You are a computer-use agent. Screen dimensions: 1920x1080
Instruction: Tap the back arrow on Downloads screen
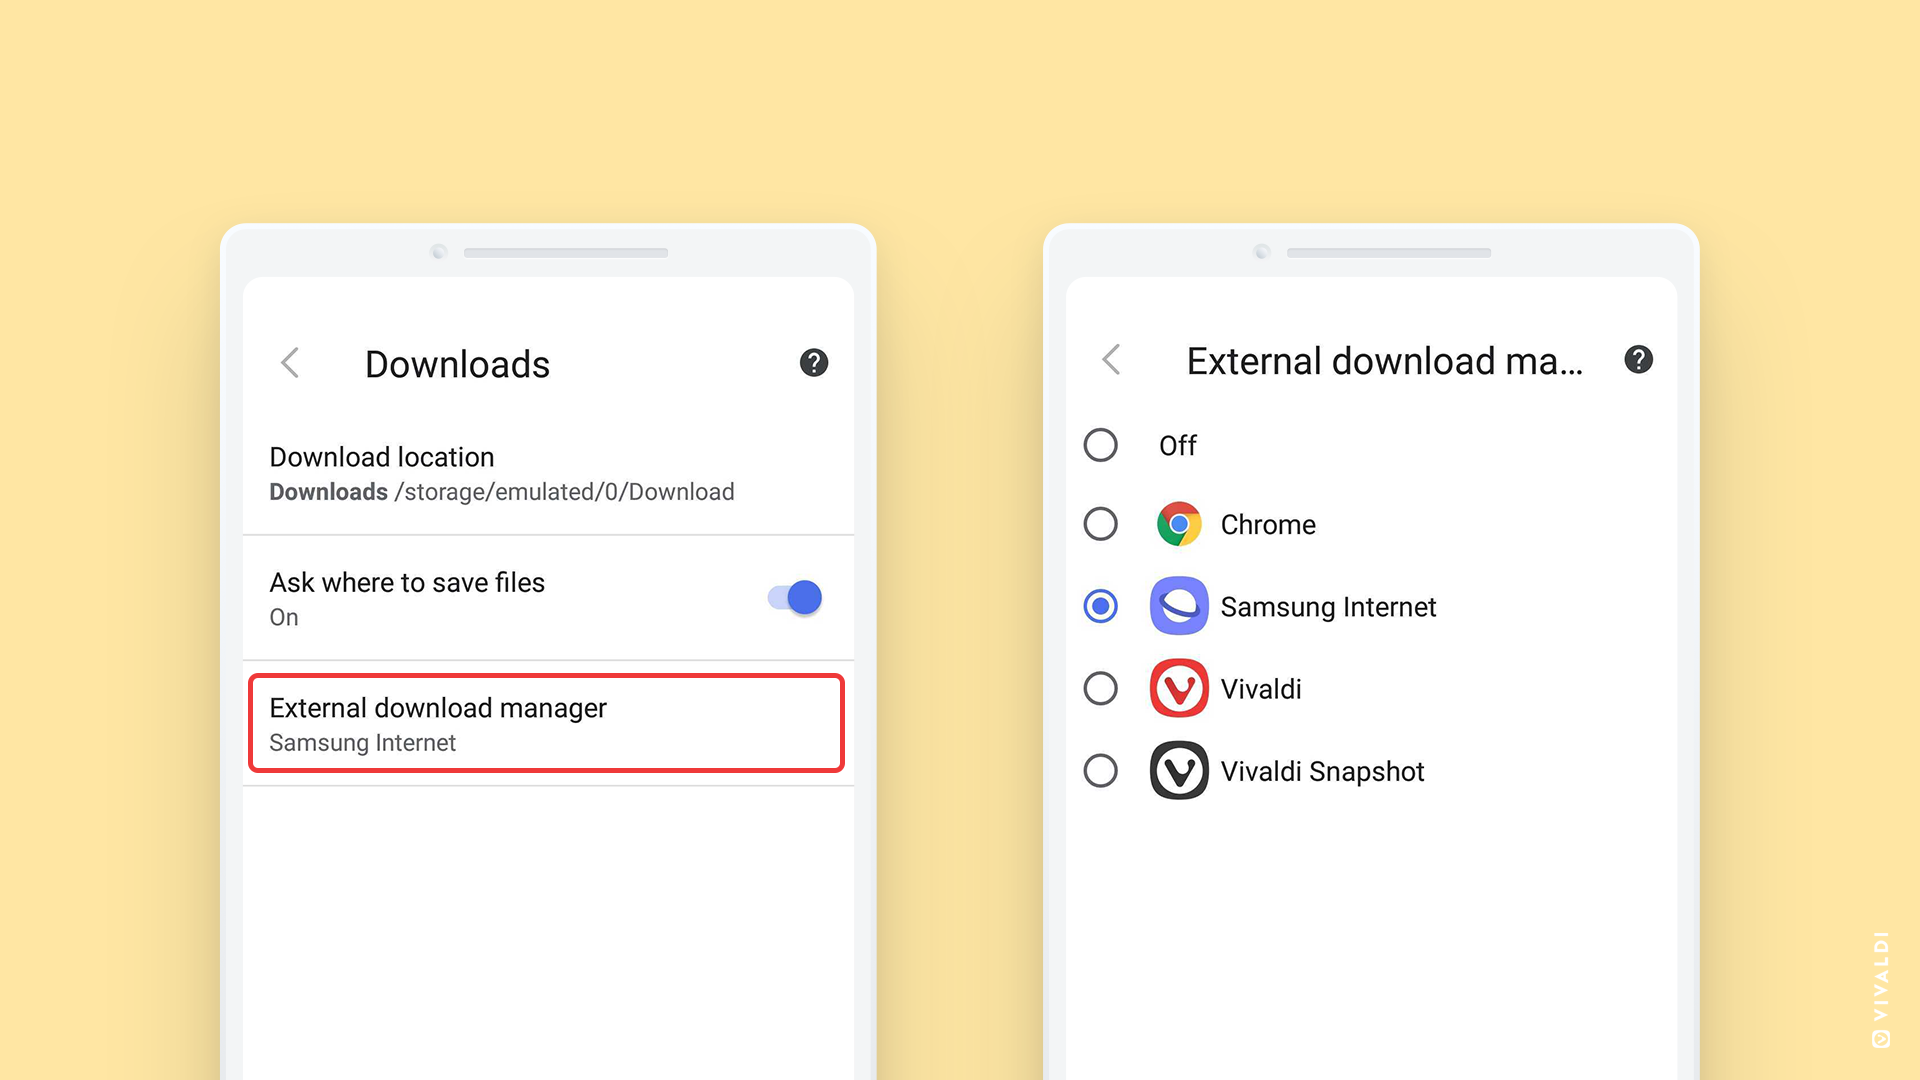click(x=293, y=363)
